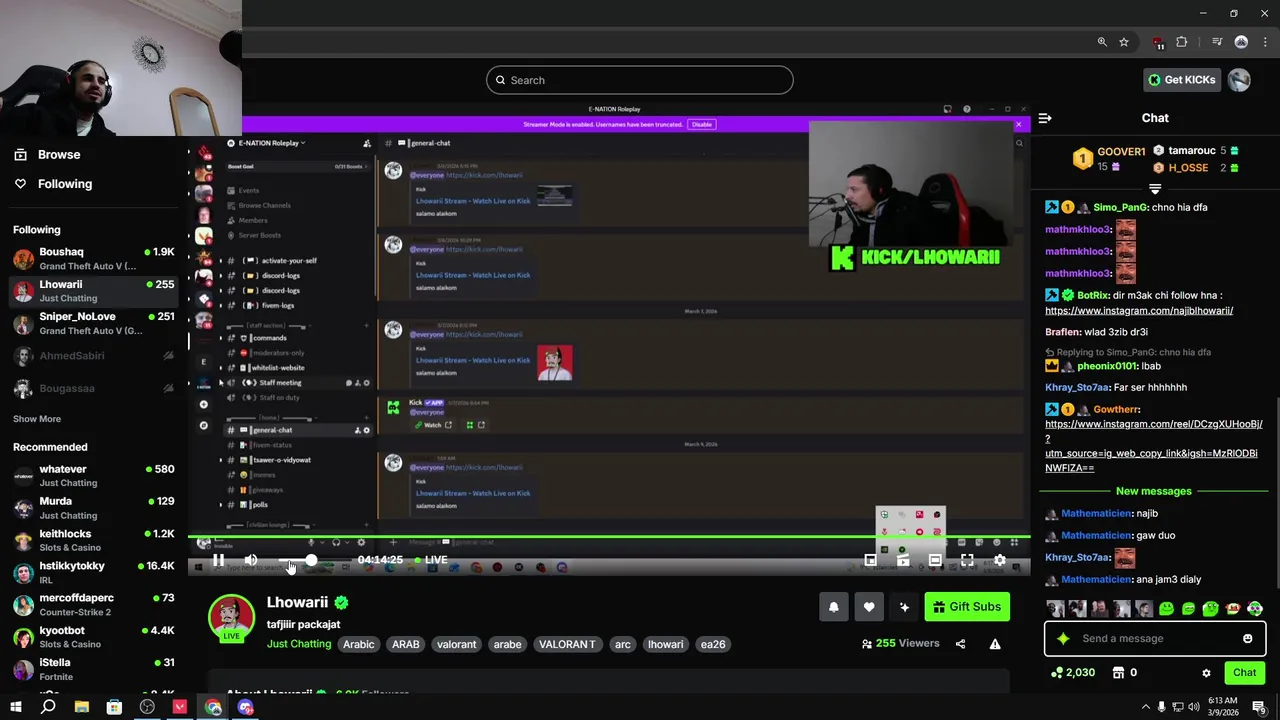Image resolution: width=1280 pixels, height=720 pixels.
Task: Insert the red angry quick emote
Action: point(1233,608)
